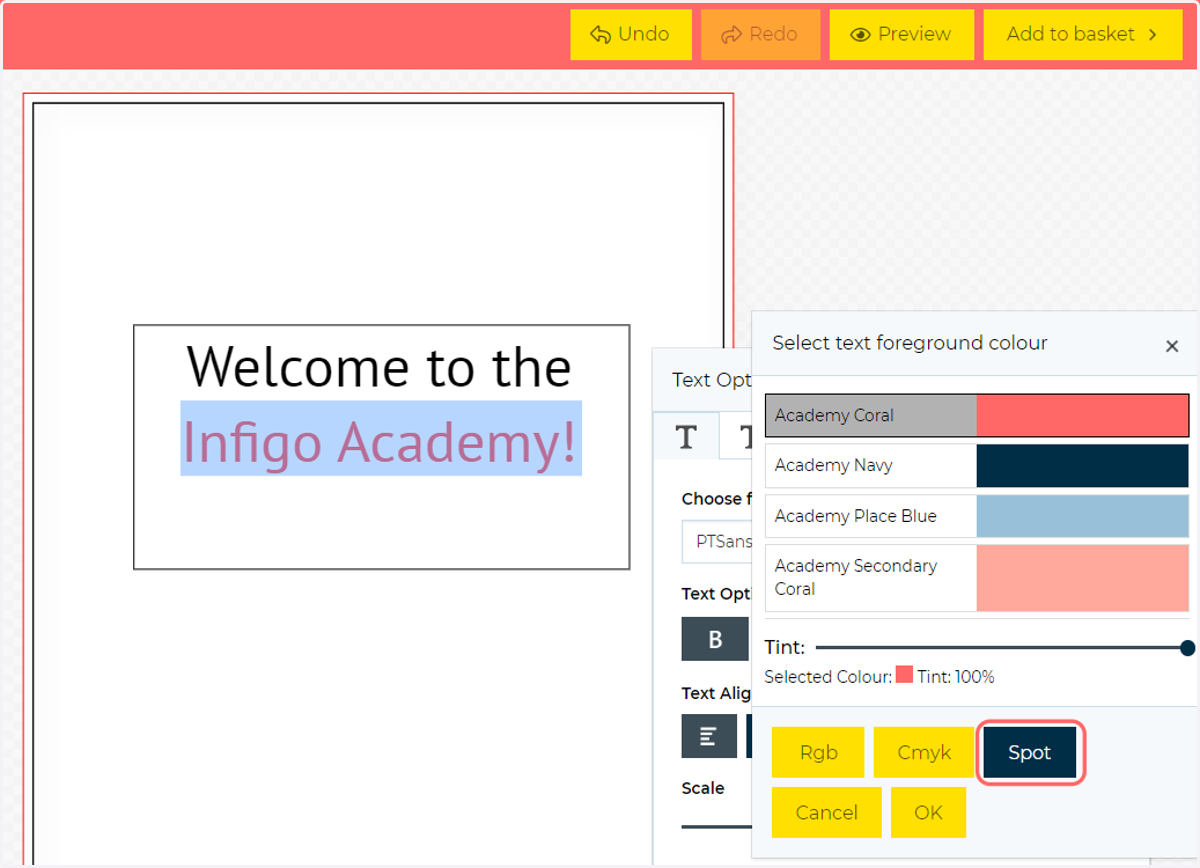Switch to Cmyk colour mode
This screenshot has width=1200, height=868.
924,752
